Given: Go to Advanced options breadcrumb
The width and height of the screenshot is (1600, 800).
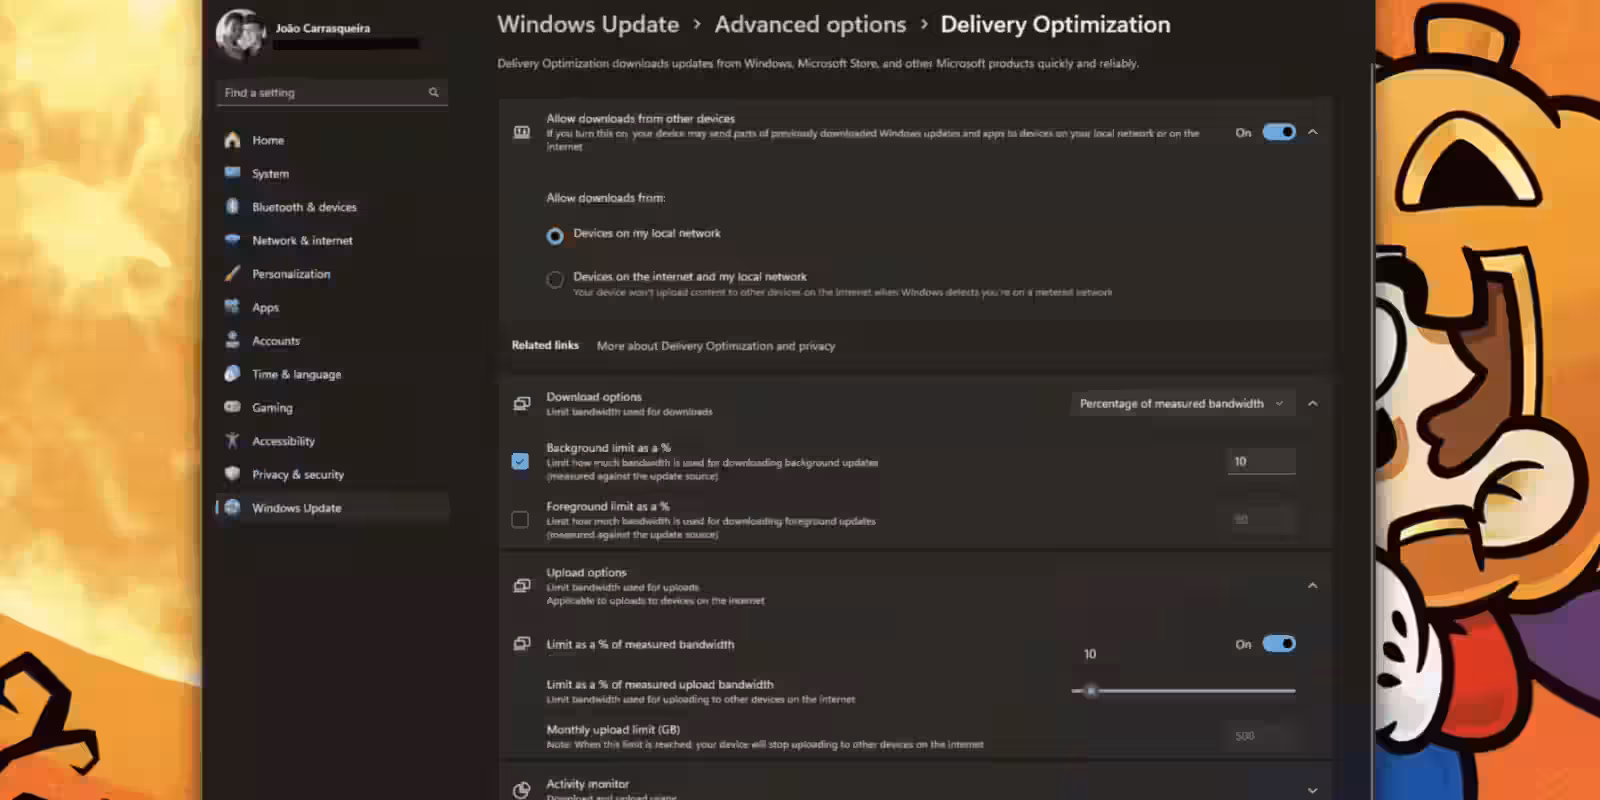Looking at the screenshot, I should pos(810,25).
